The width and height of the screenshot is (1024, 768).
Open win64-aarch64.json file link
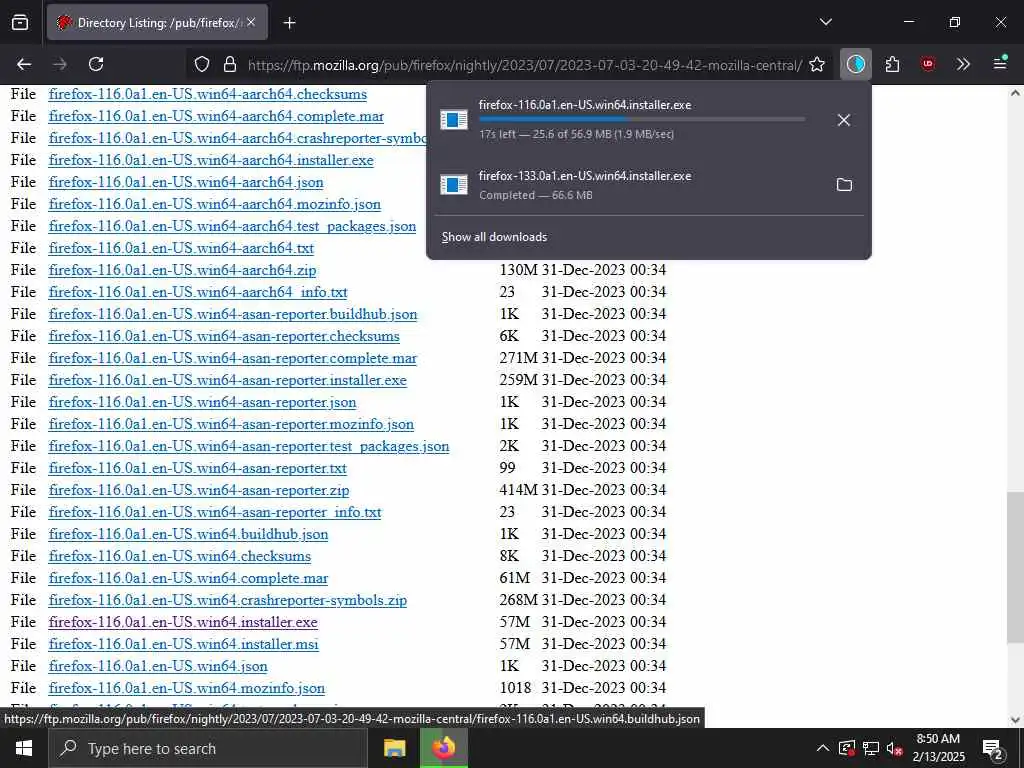[x=185, y=182]
